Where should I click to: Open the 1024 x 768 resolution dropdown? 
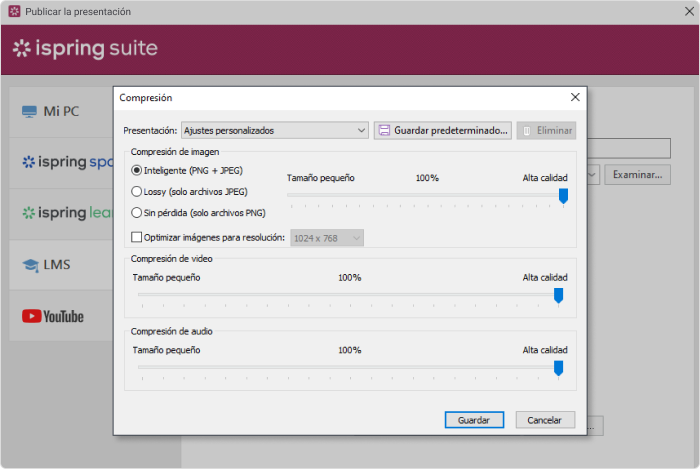tap(327, 238)
